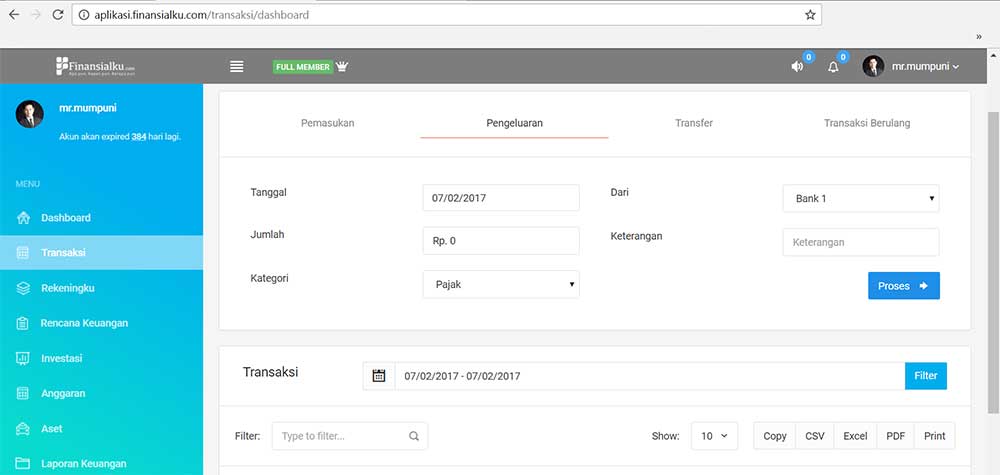Click the Dashboard home icon in sidebar
This screenshot has width=1000, height=475.
click(x=23, y=218)
